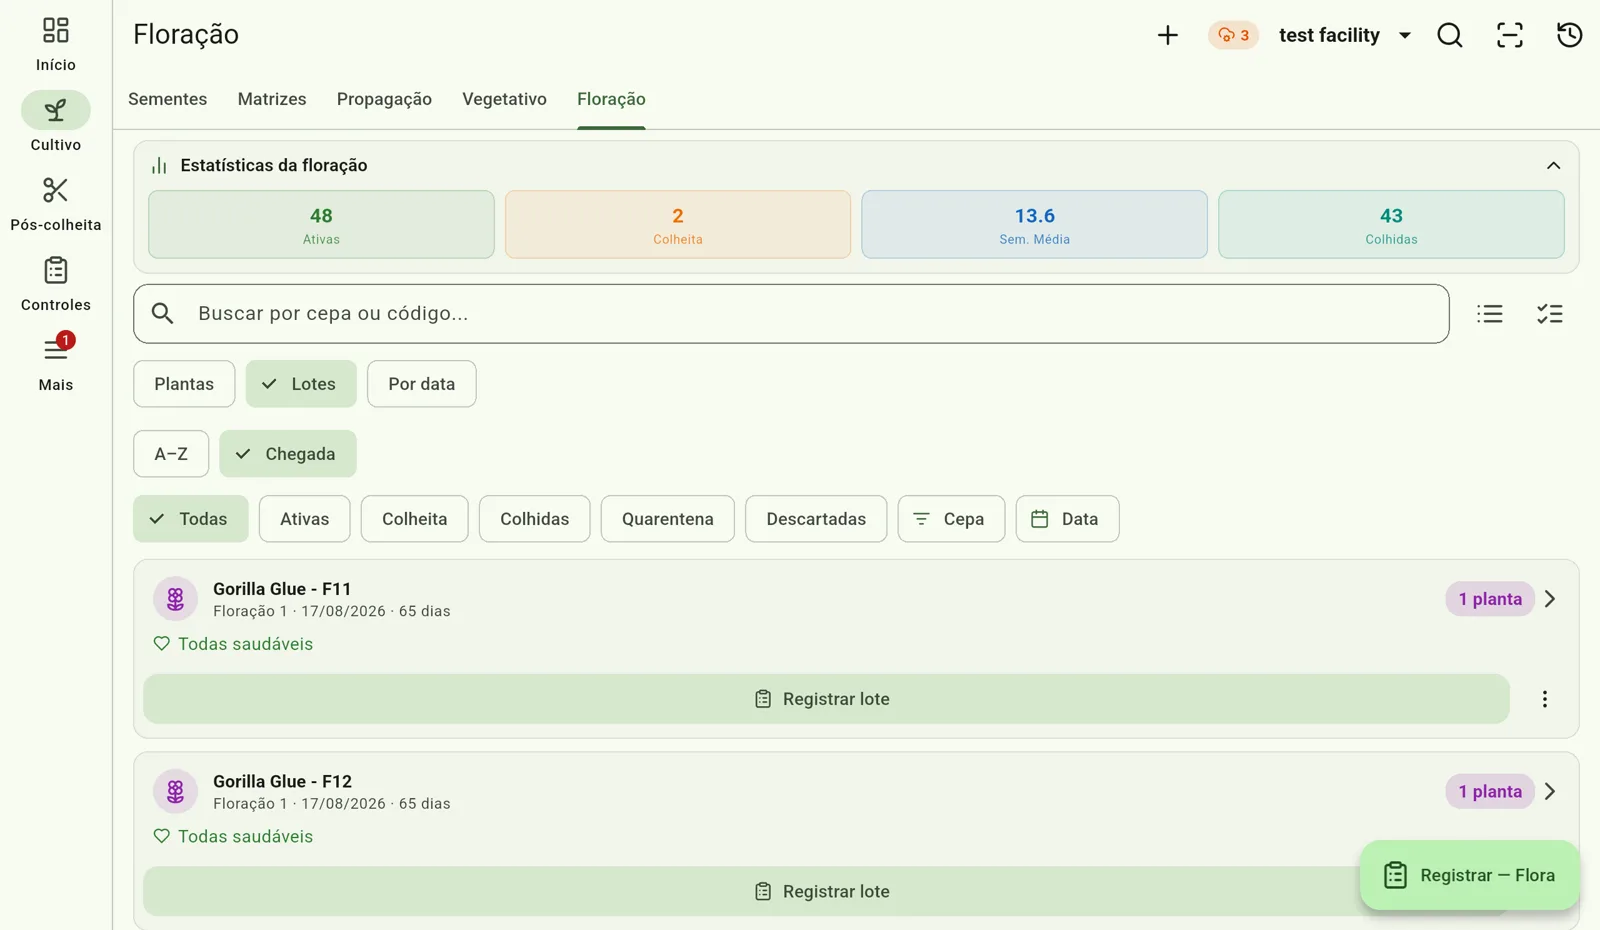Expand Gorilla Glue - F12 chevron
The height and width of the screenshot is (930, 1600).
(1550, 791)
